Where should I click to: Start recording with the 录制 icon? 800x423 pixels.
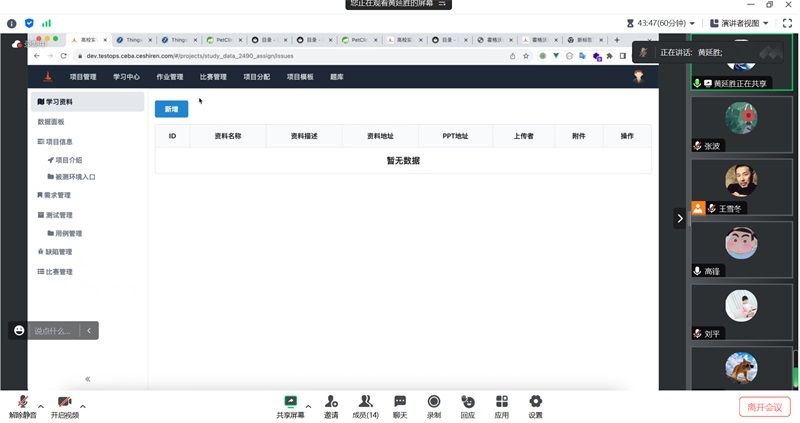pos(434,401)
